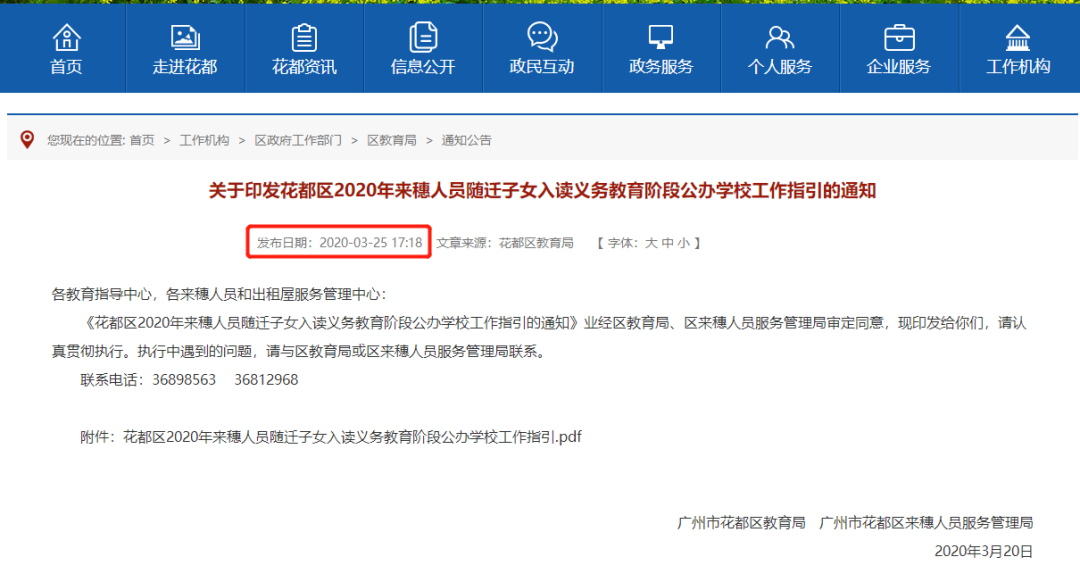Go to 首页 in the breadcrumb
Viewport: 1080px width, 582px height.
[142, 141]
